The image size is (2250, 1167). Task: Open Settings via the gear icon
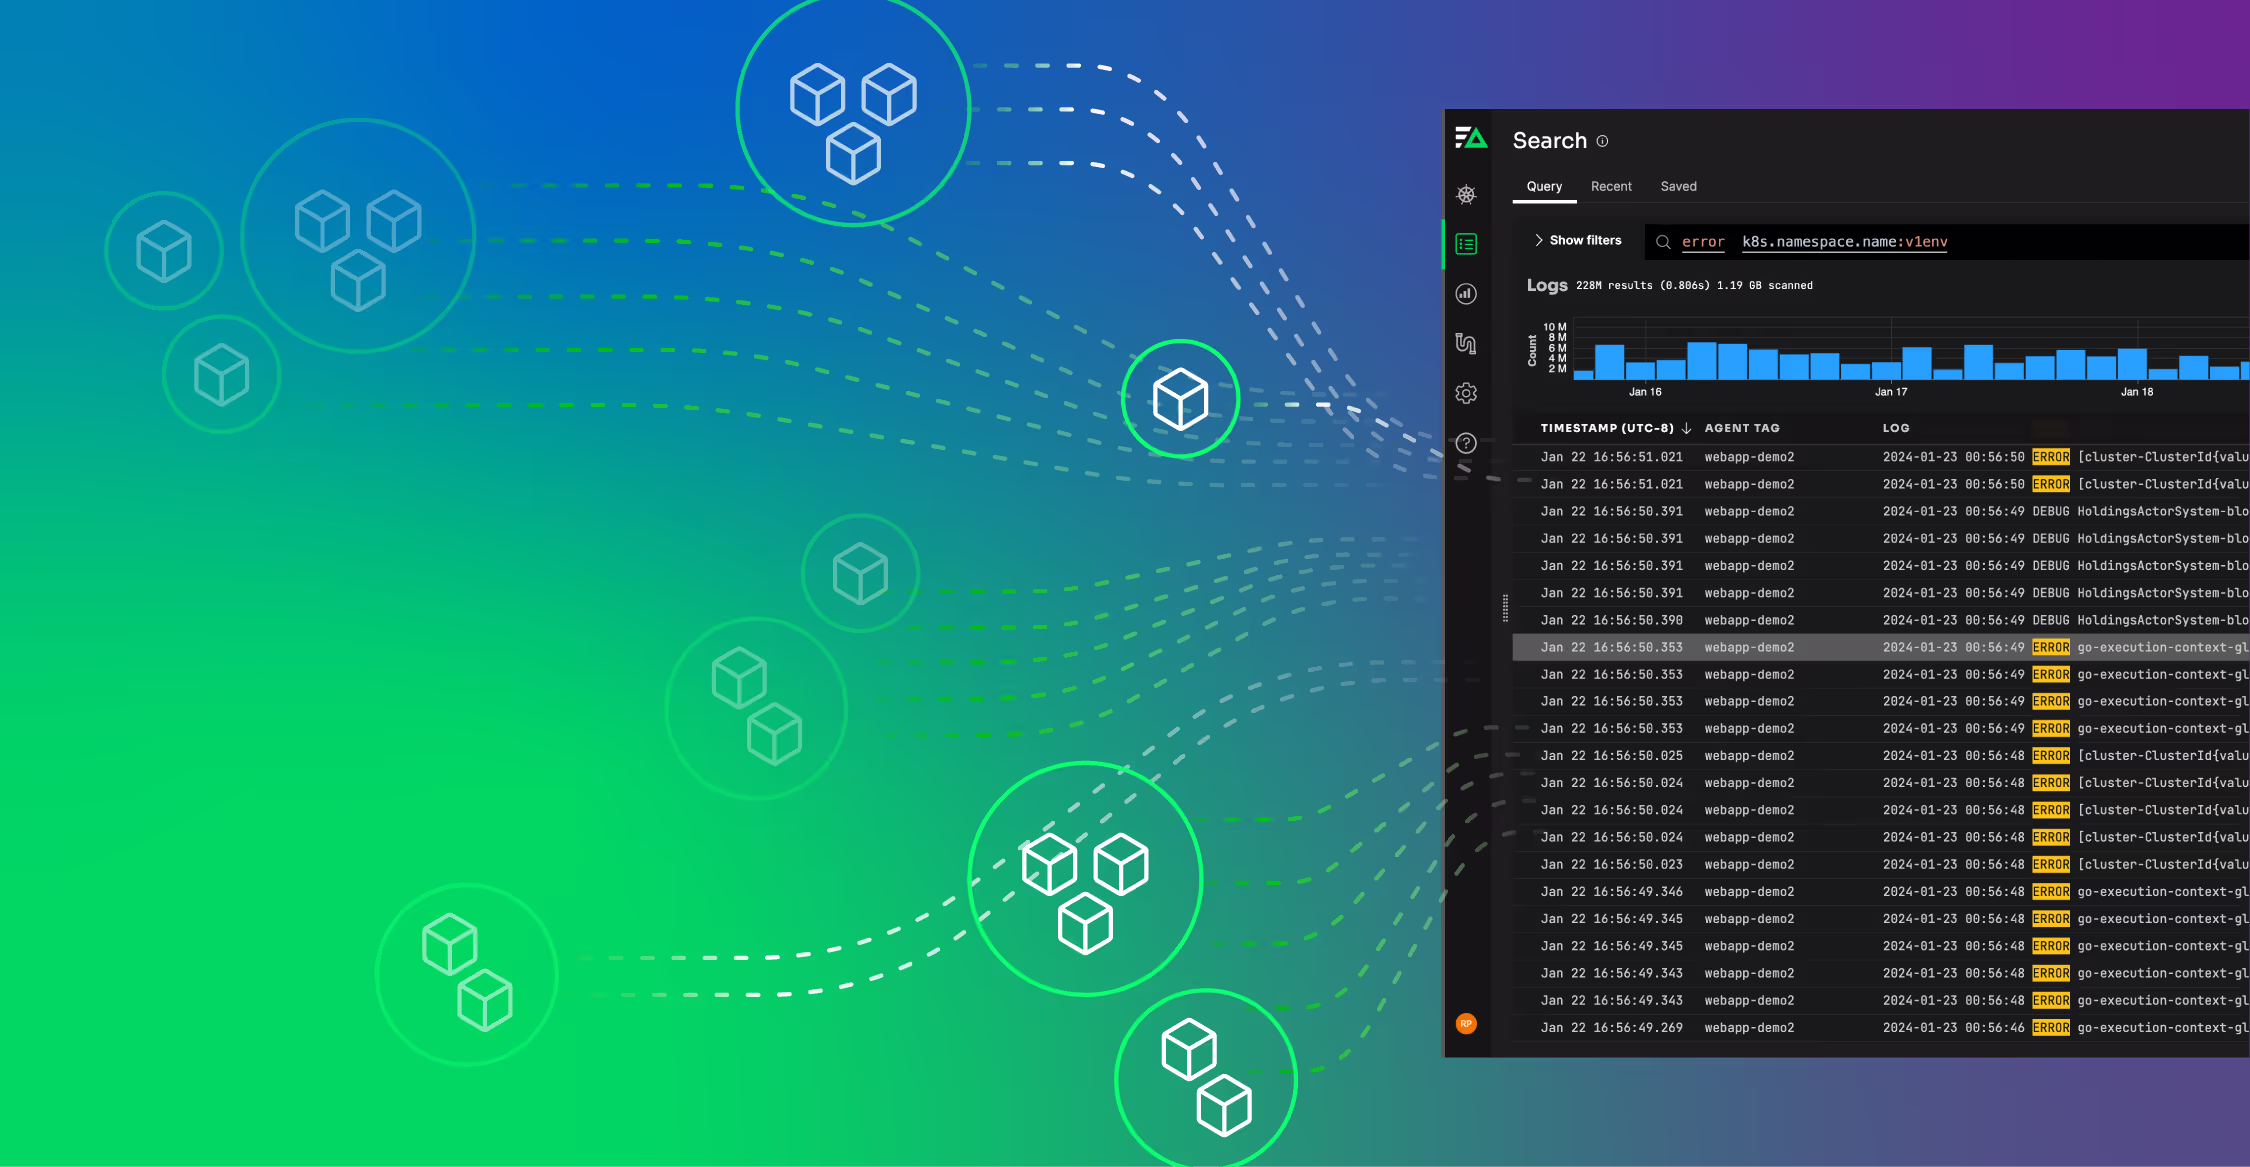1466,393
